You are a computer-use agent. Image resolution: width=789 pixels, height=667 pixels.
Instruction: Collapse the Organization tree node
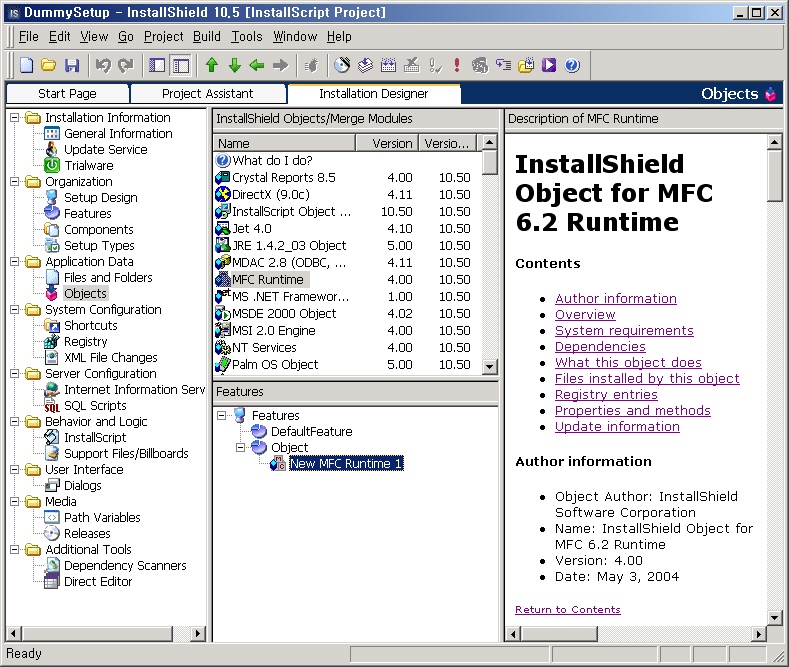pyautogui.click(x=15, y=182)
